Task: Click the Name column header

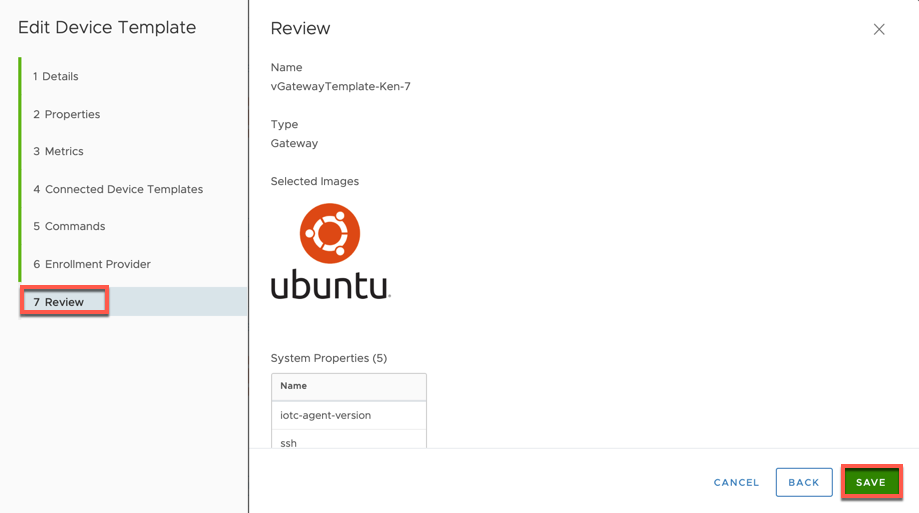Action: (x=349, y=386)
